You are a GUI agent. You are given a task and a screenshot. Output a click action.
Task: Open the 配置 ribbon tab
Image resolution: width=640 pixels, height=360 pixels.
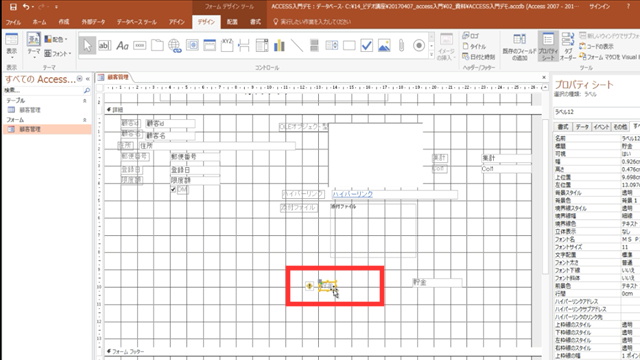point(232,22)
